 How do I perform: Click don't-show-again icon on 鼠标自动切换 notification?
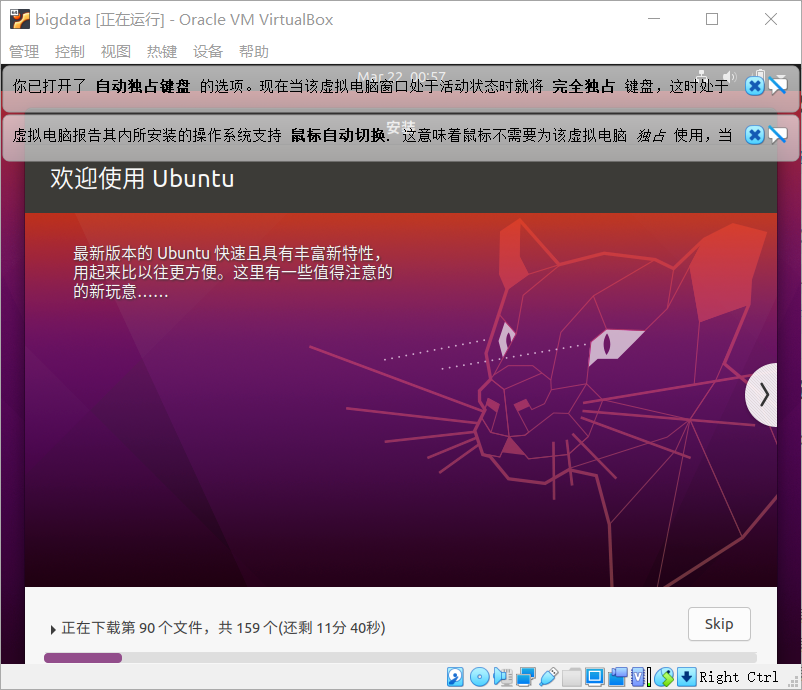(x=777, y=135)
